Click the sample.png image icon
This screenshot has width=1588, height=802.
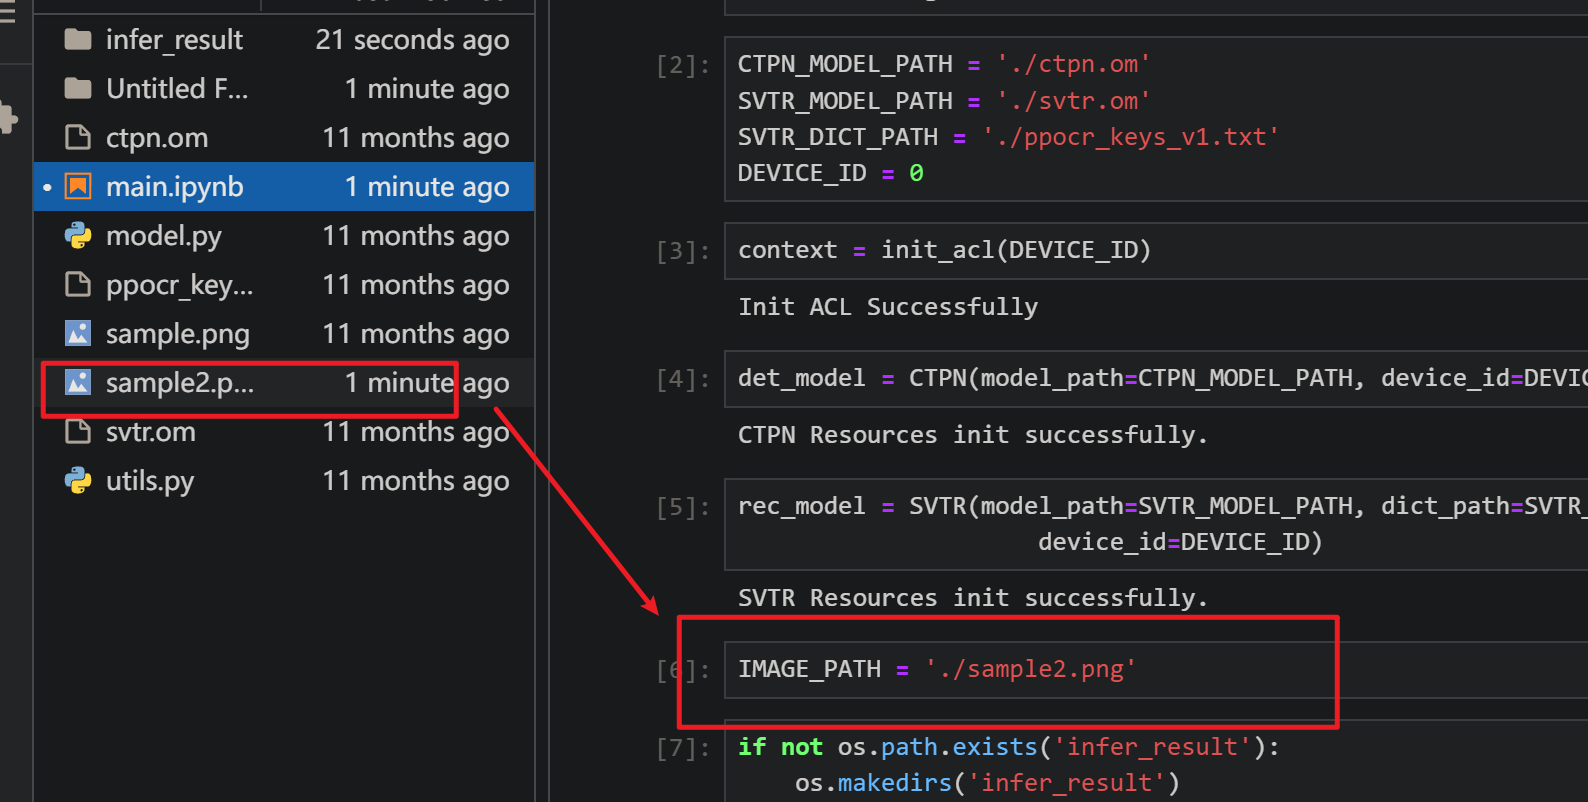pos(78,333)
